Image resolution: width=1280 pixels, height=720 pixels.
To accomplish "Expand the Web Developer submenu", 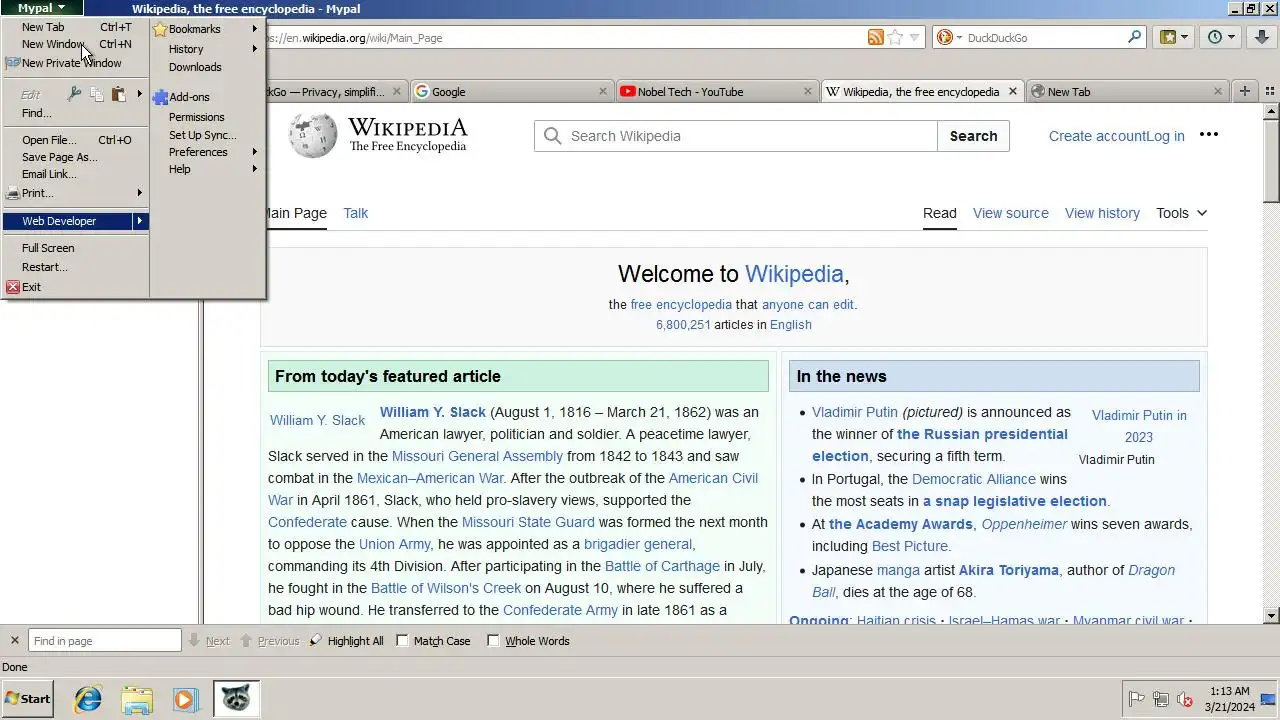I will 75,221.
